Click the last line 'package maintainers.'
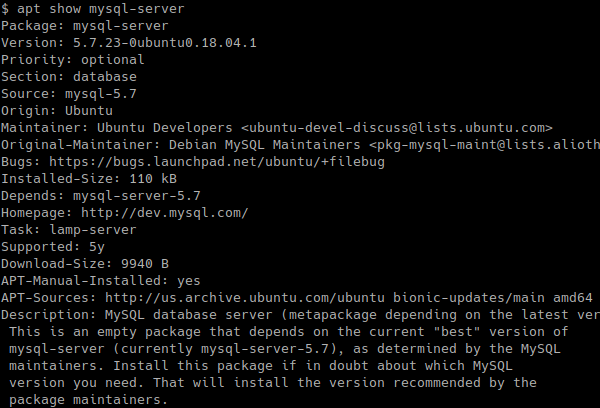 pyautogui.click(x=88, y=400)
